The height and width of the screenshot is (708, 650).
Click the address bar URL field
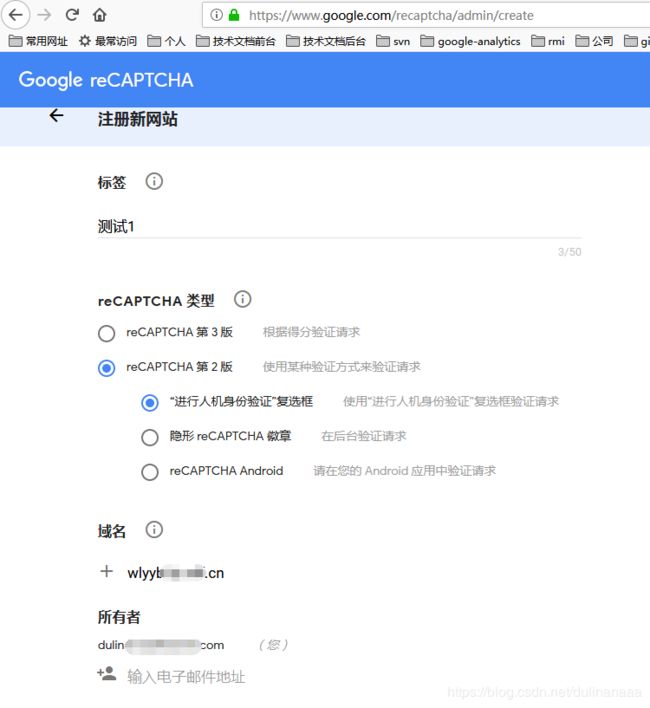[x=426, y=15]
